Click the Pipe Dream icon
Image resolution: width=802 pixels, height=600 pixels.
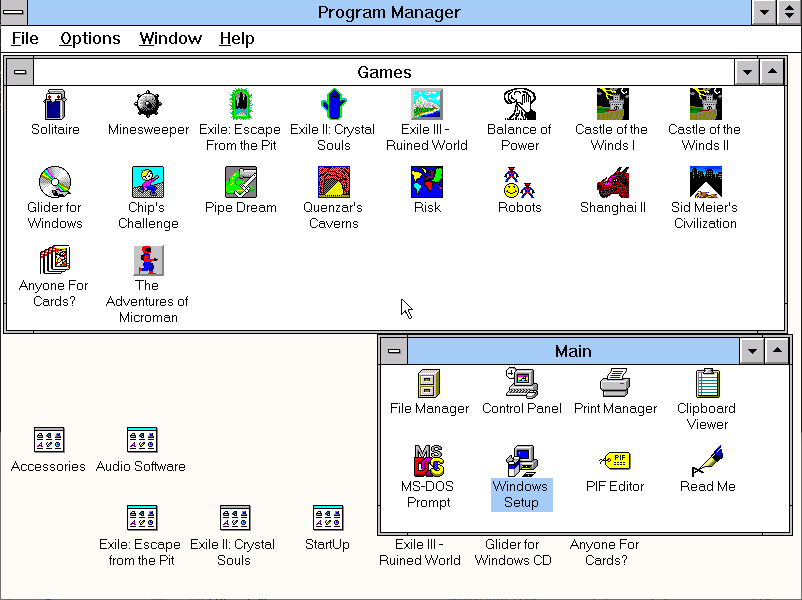240,182
